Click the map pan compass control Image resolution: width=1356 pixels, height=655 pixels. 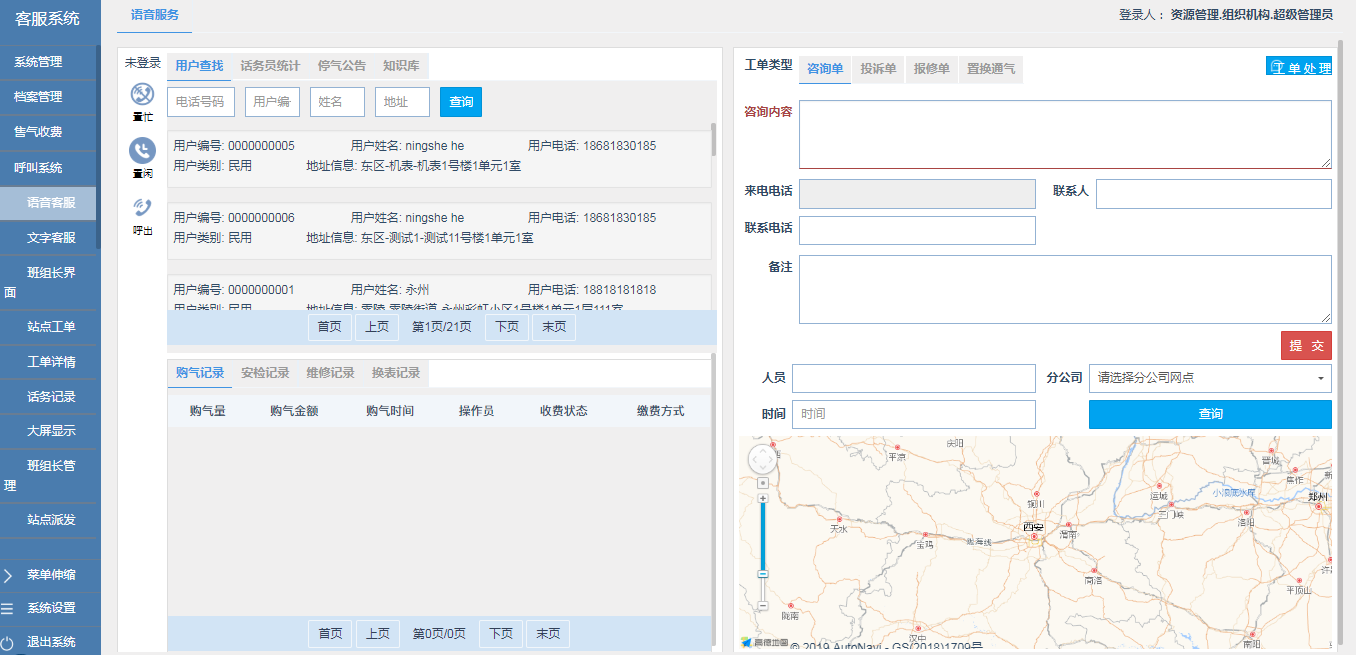click(x=762, y=460)
